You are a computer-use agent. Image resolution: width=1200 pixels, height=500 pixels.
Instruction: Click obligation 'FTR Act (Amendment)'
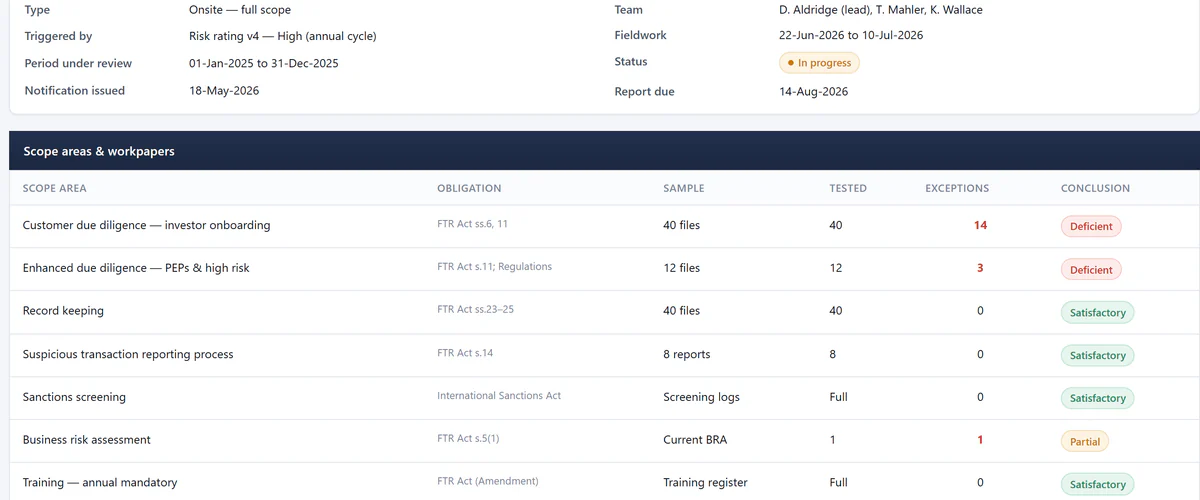[x=487, y=482]
